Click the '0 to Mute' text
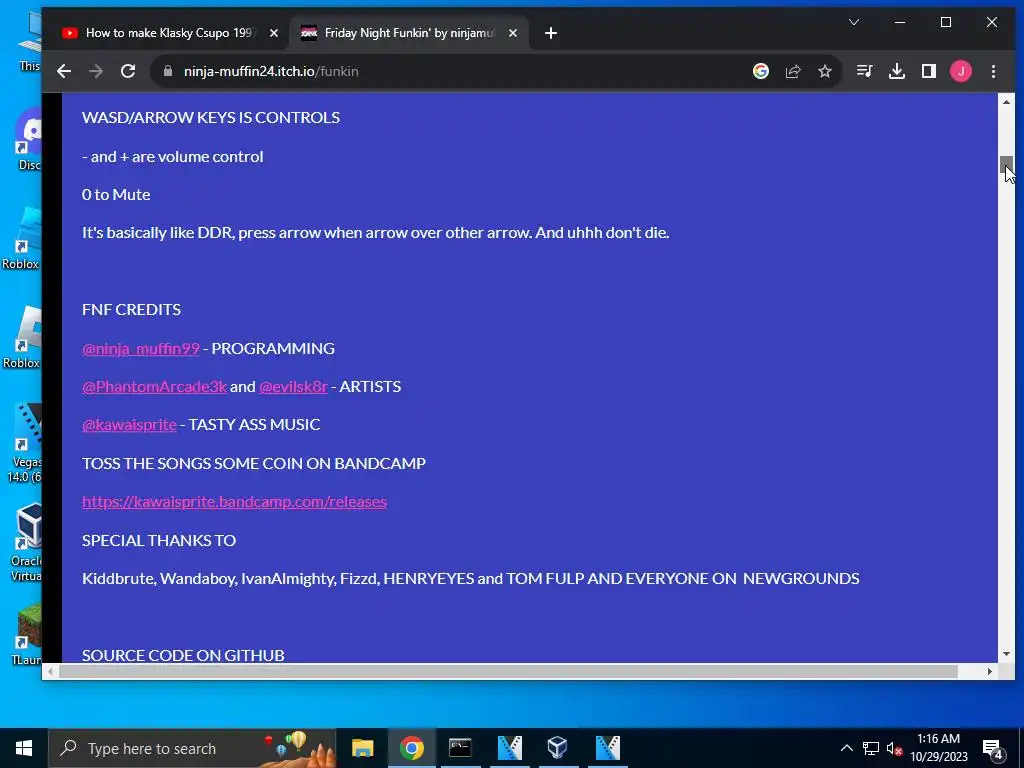The width and height of the screenshot is (1024, 768). click(x=116, y=195)
